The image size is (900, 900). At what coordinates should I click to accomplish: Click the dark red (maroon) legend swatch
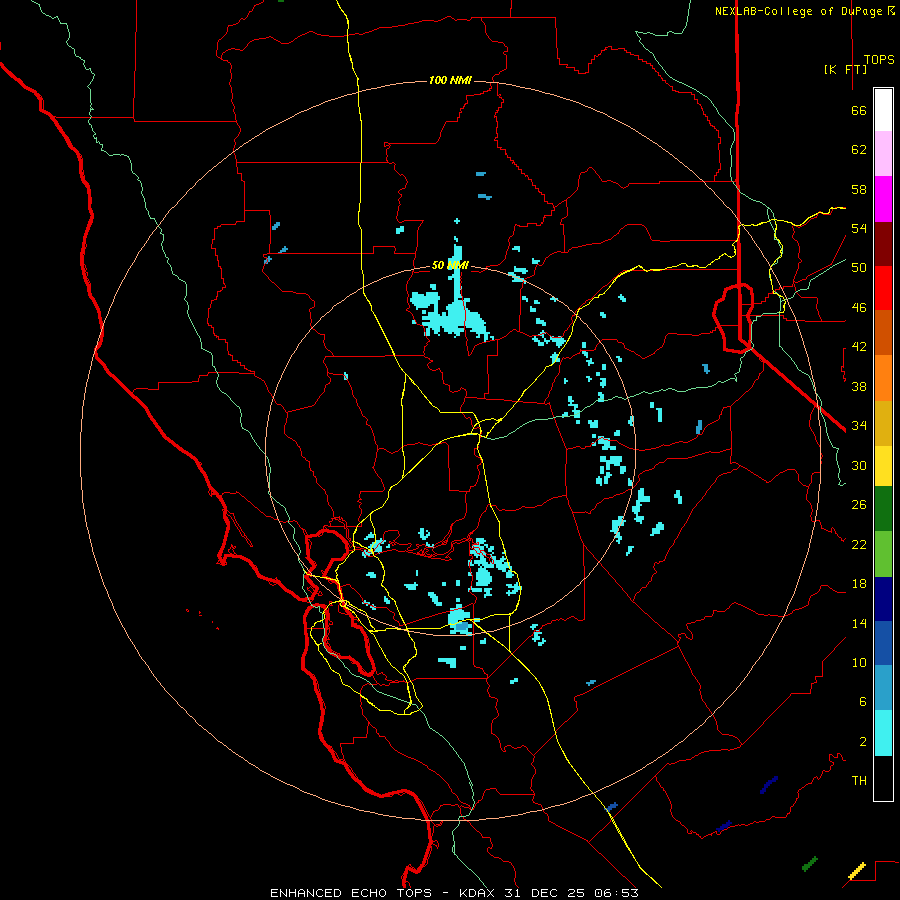click(883, 243)
